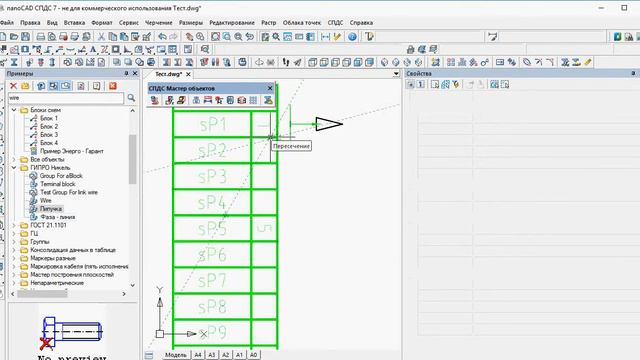The image size is (640, 360).
Task: Click the Print icon in main toolbar
Action: pos(40,37)
